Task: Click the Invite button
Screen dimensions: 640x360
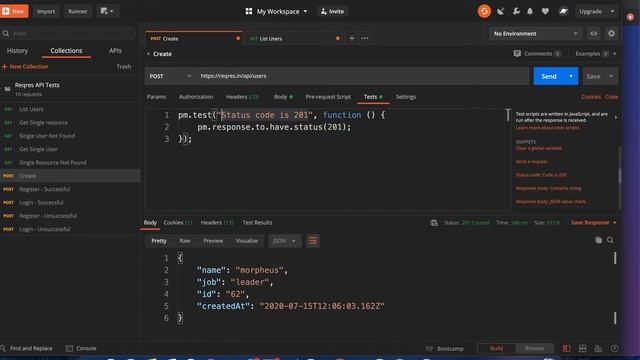Action: [x=332, y=11]
